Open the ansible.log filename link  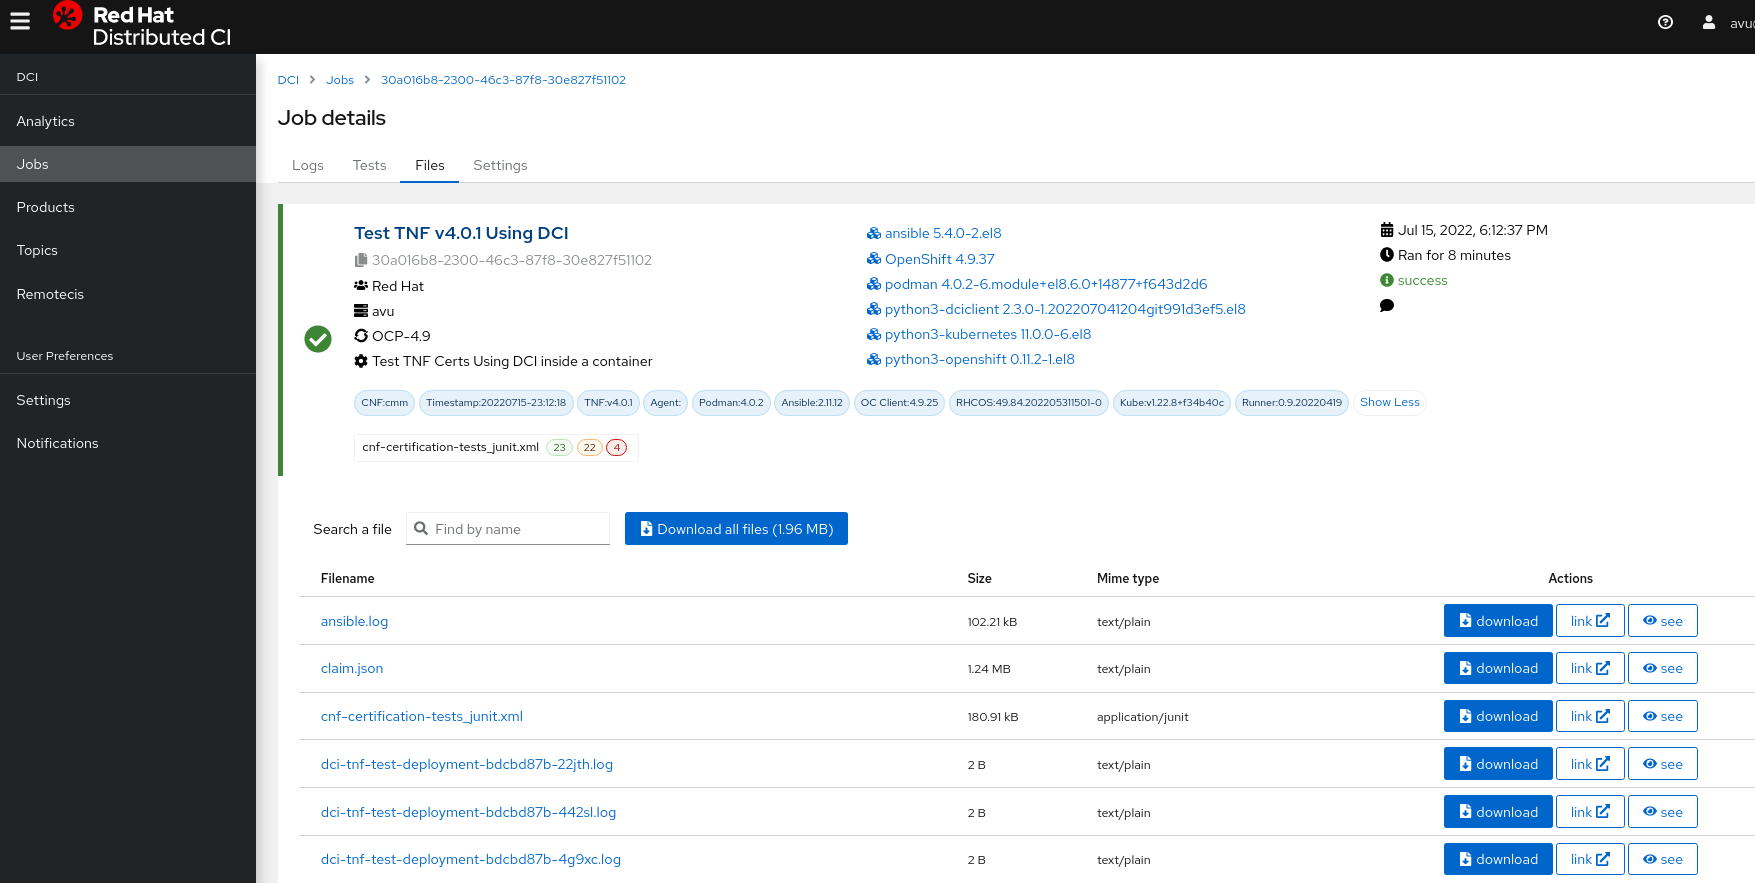[354, 621]
